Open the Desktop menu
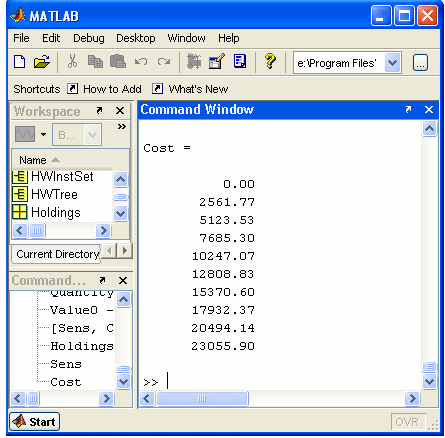This screenshot has width=445, height=438. coord(136,38)
